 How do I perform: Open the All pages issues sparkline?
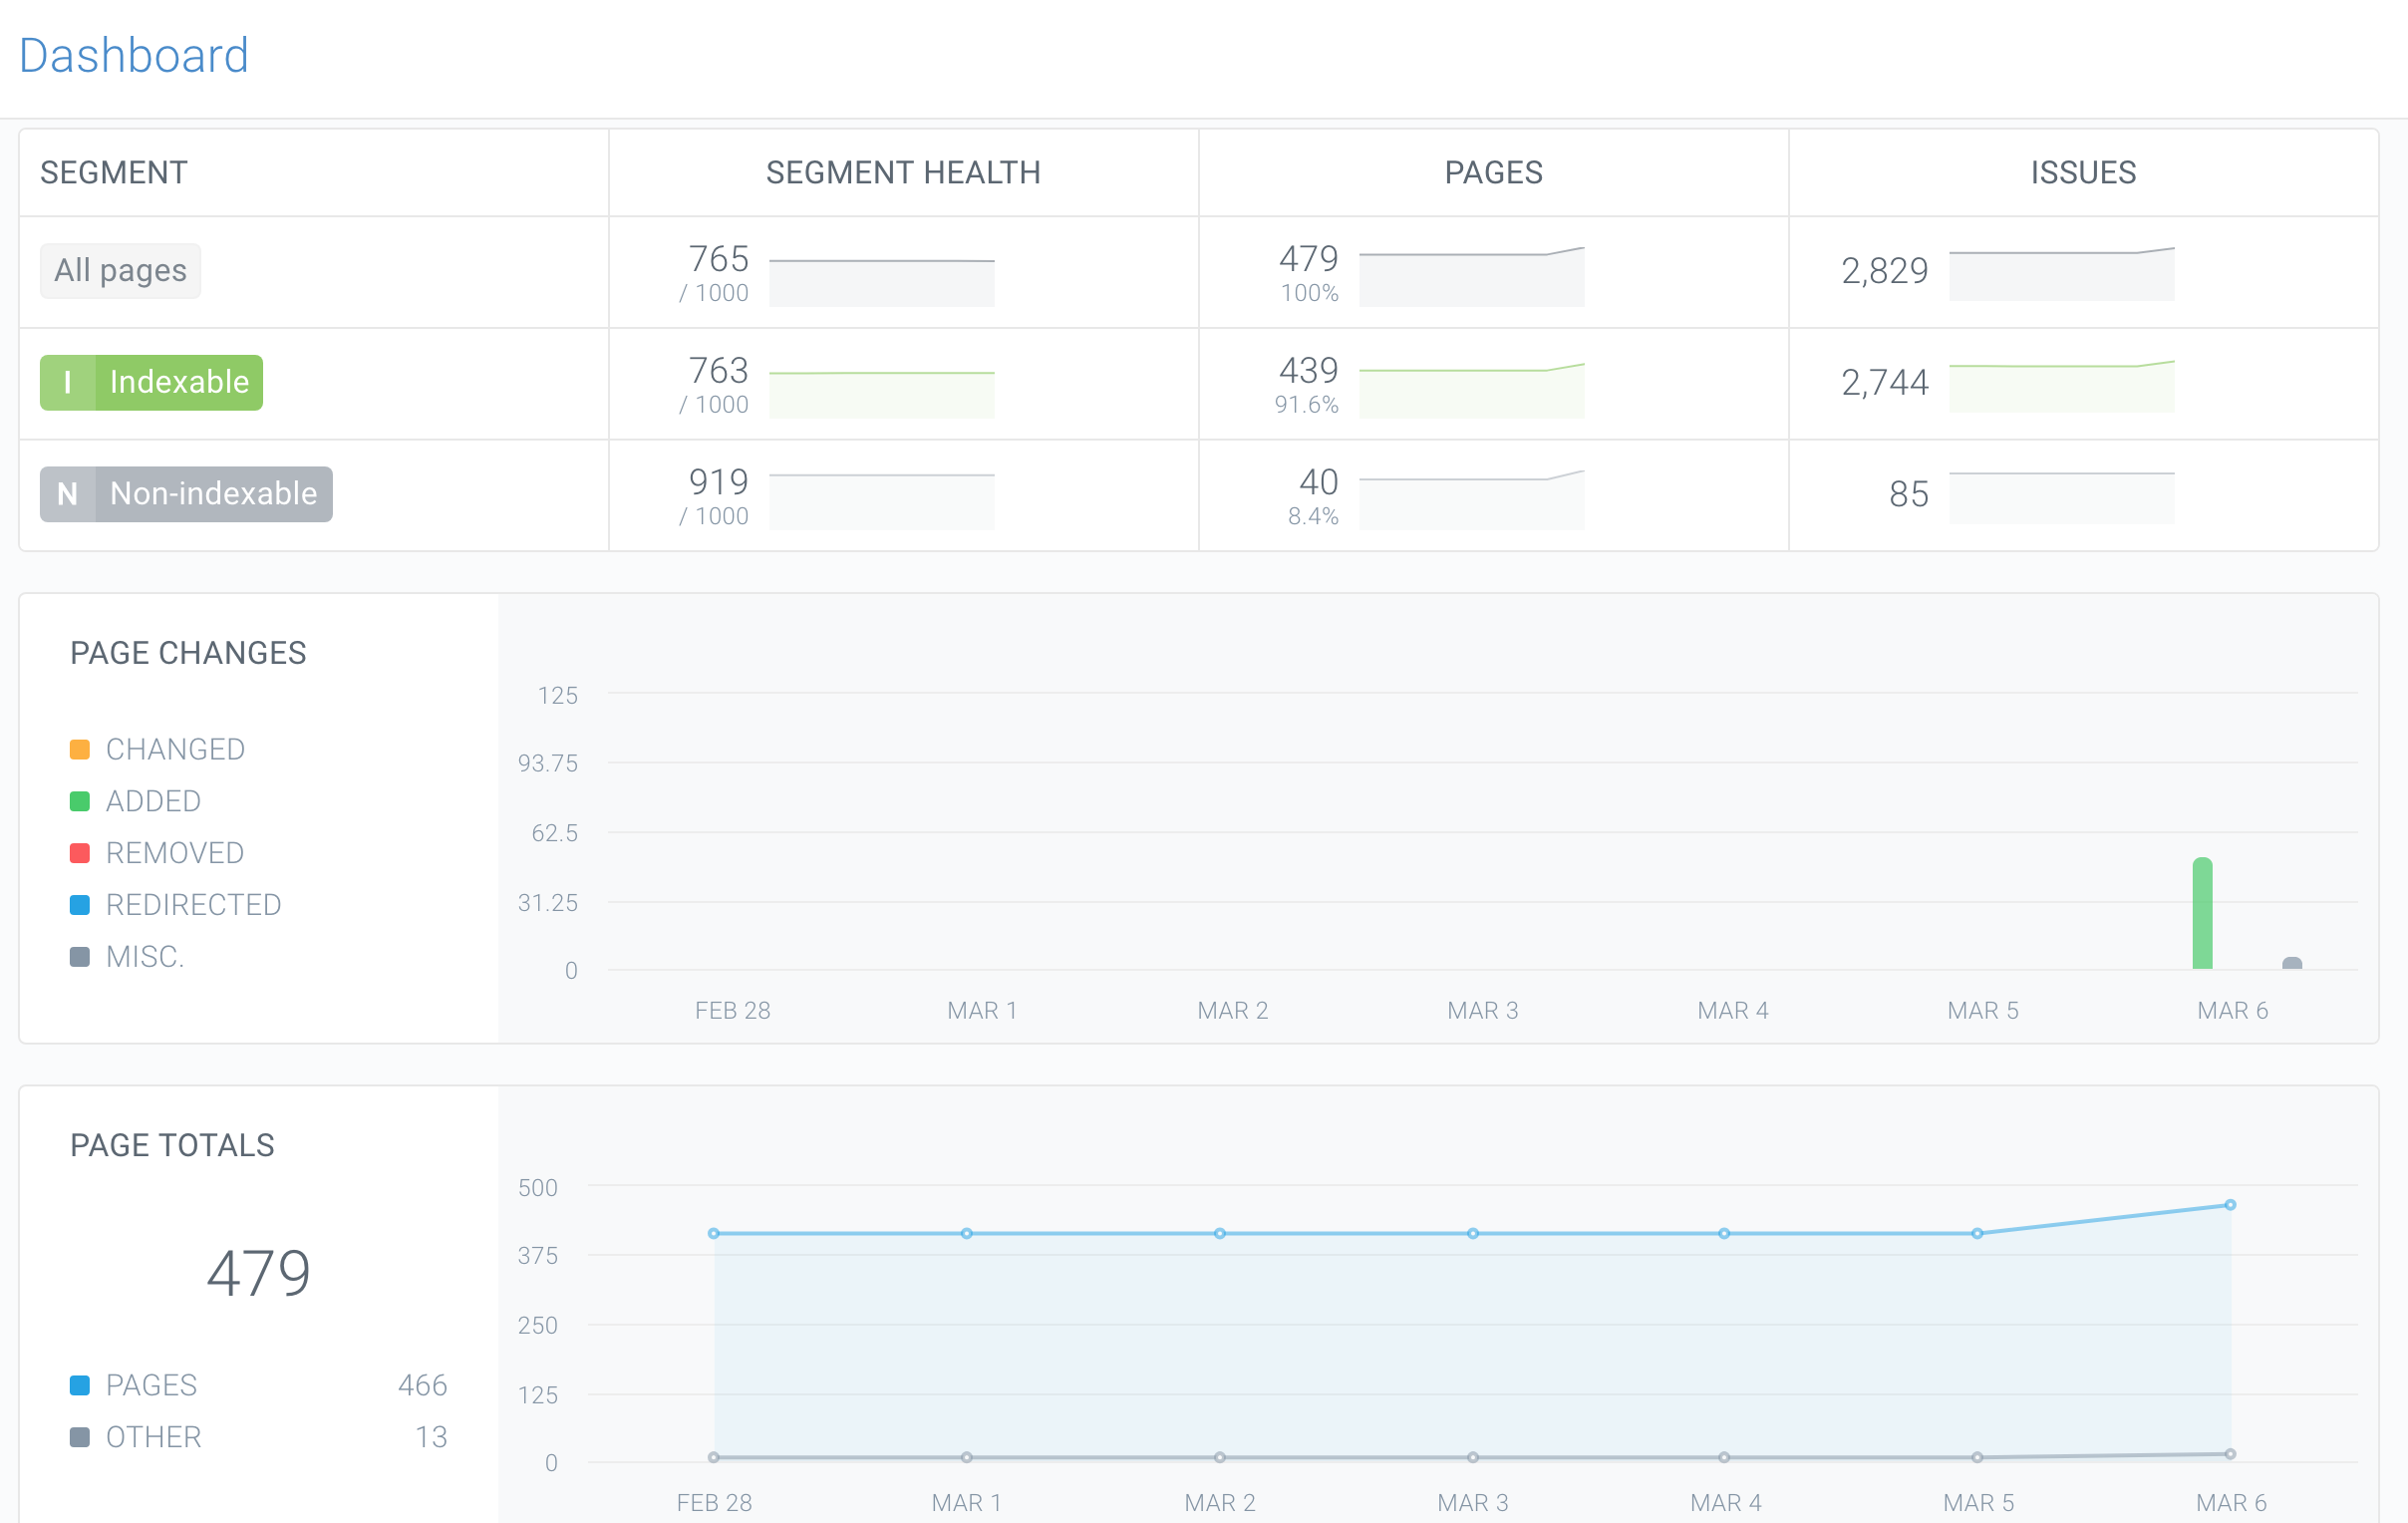(x=2061, y=273)
